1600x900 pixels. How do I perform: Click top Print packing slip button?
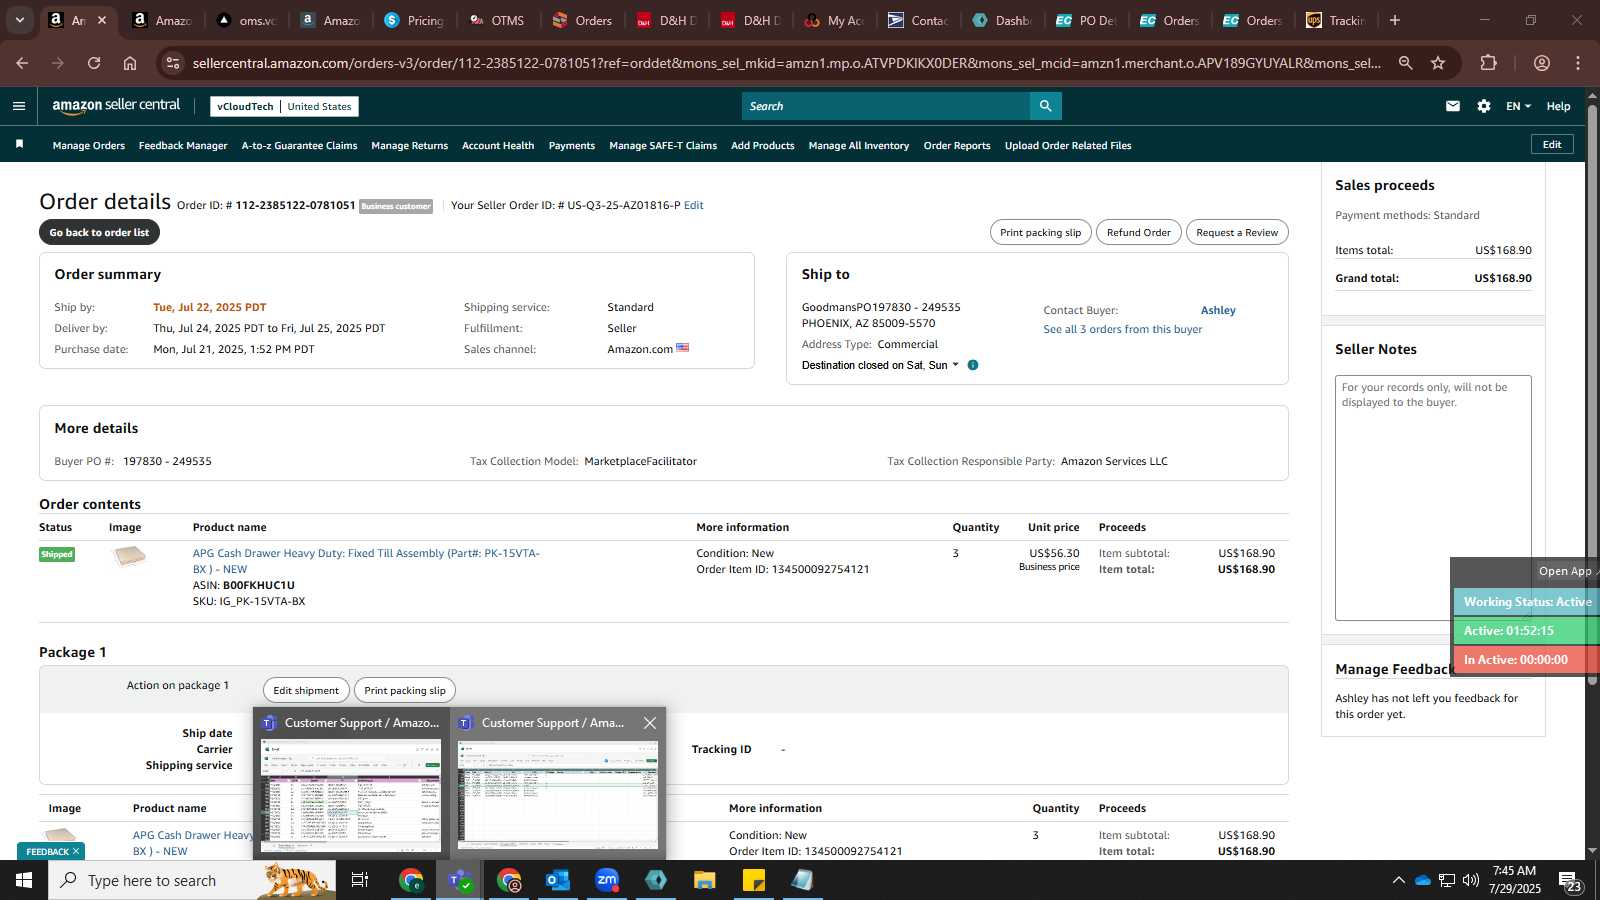(x=1041, y=232)
